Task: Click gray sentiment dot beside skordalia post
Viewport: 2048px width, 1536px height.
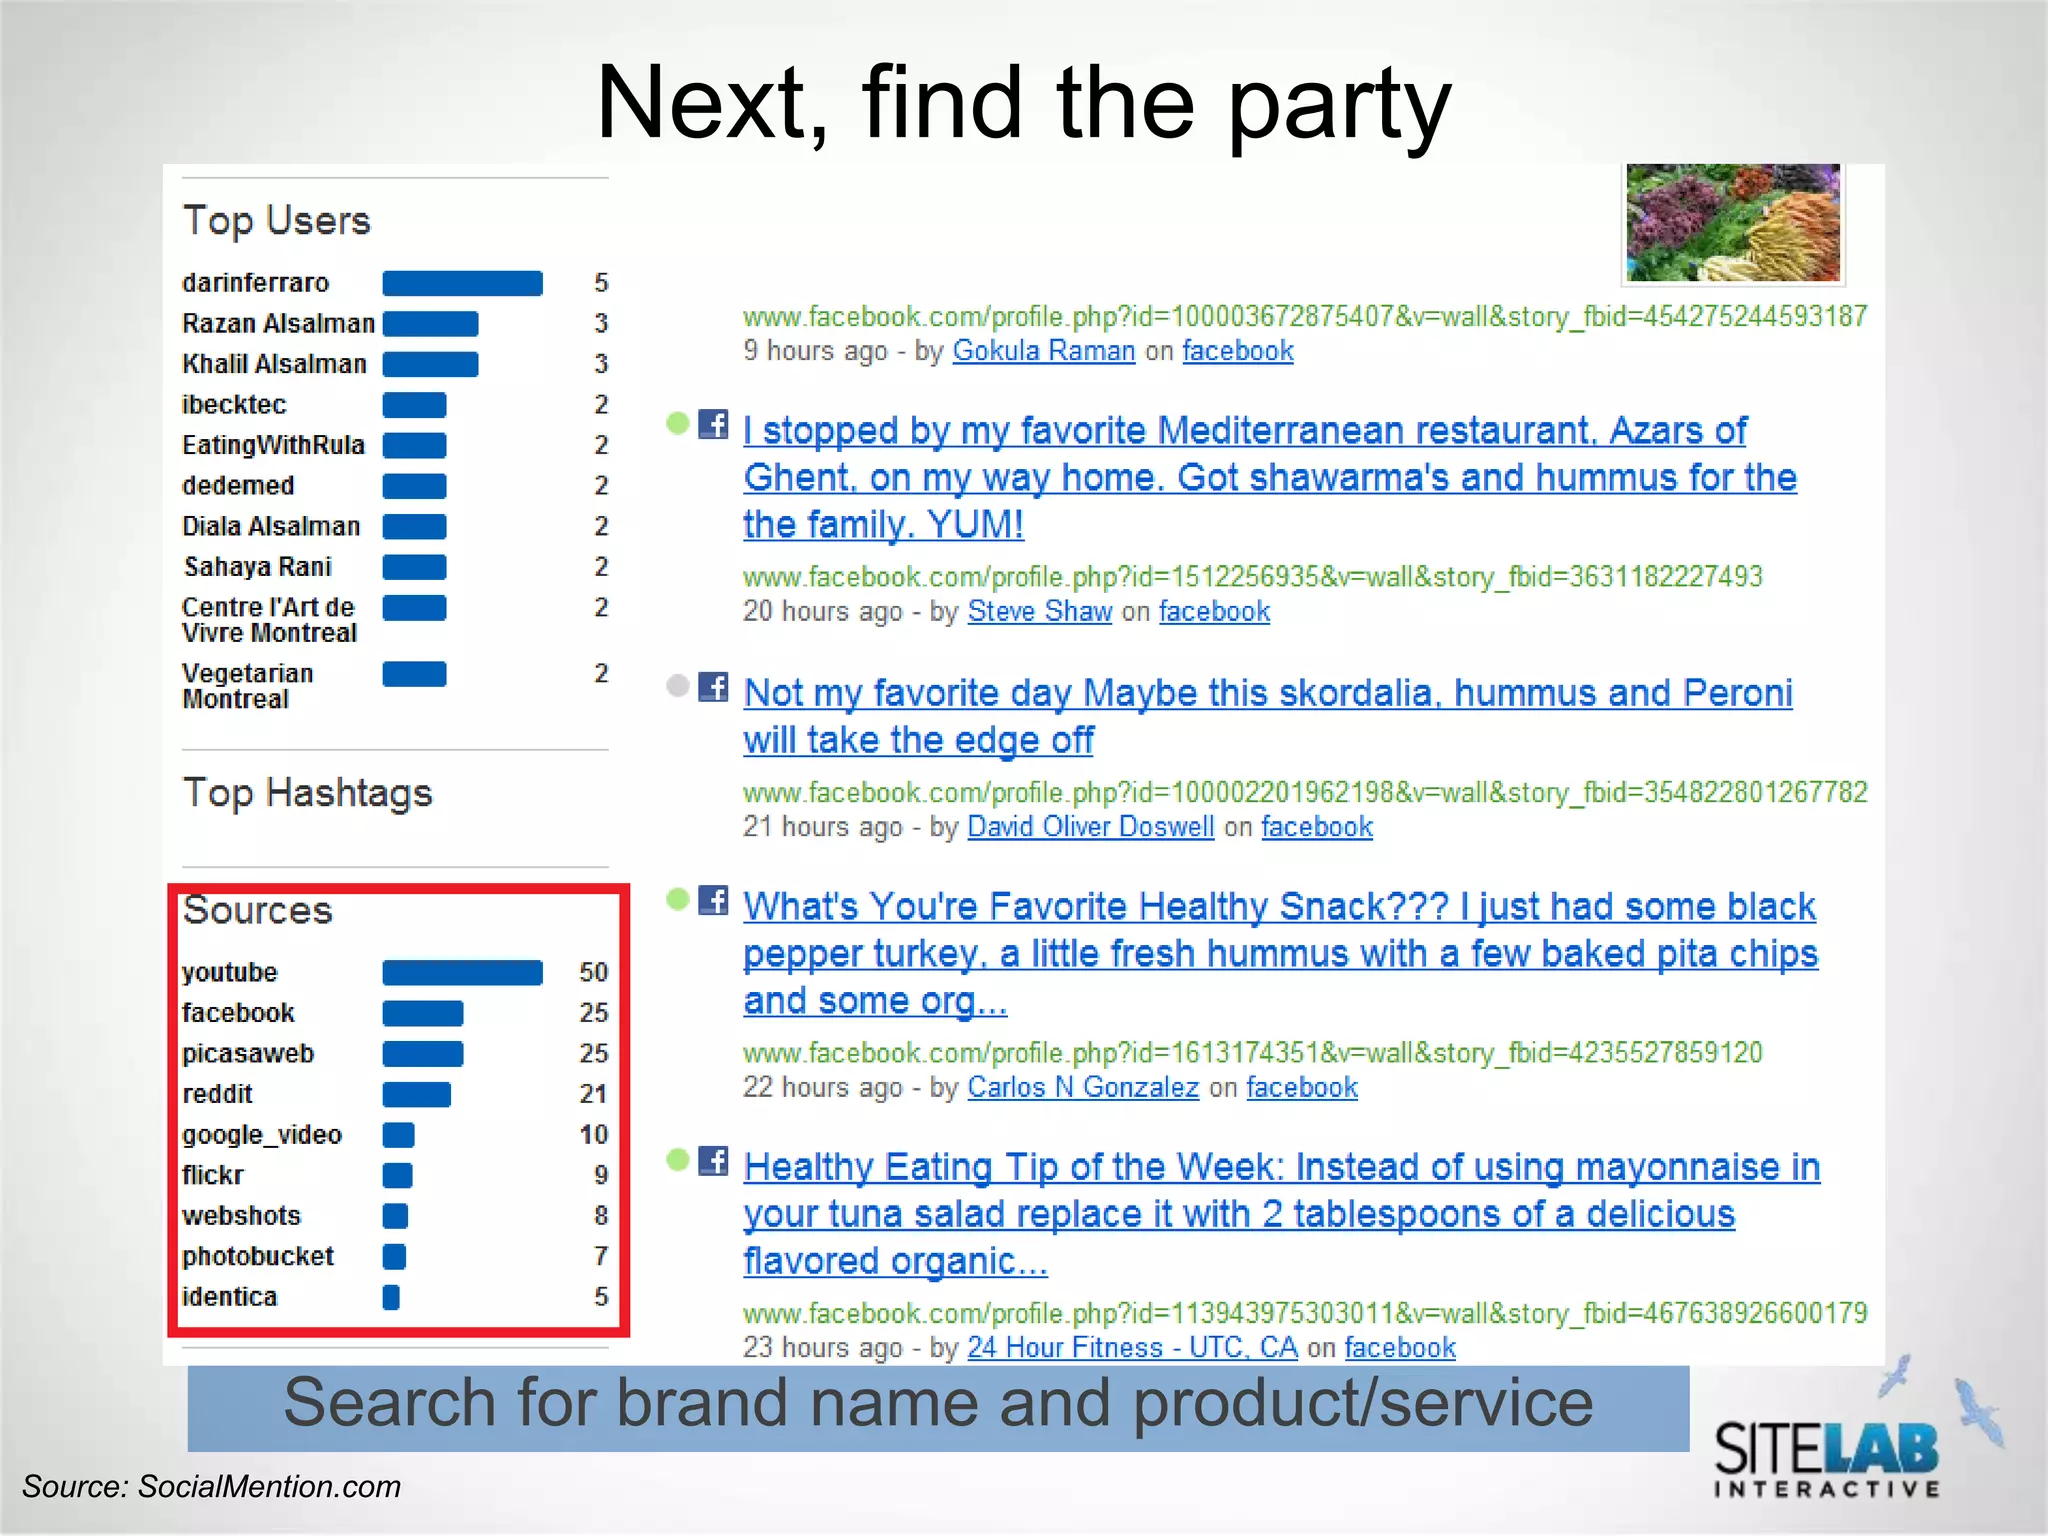Action: [678, 686]
